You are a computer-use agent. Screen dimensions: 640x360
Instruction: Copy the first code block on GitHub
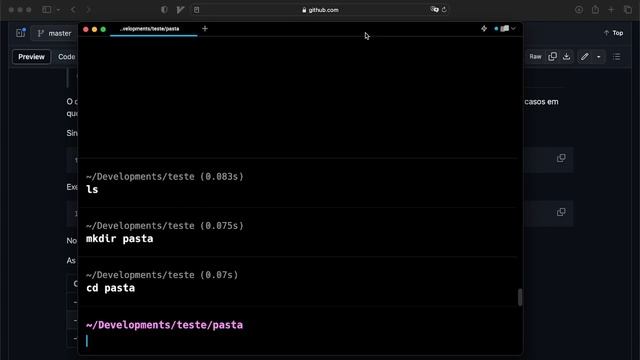click(561, 158)
